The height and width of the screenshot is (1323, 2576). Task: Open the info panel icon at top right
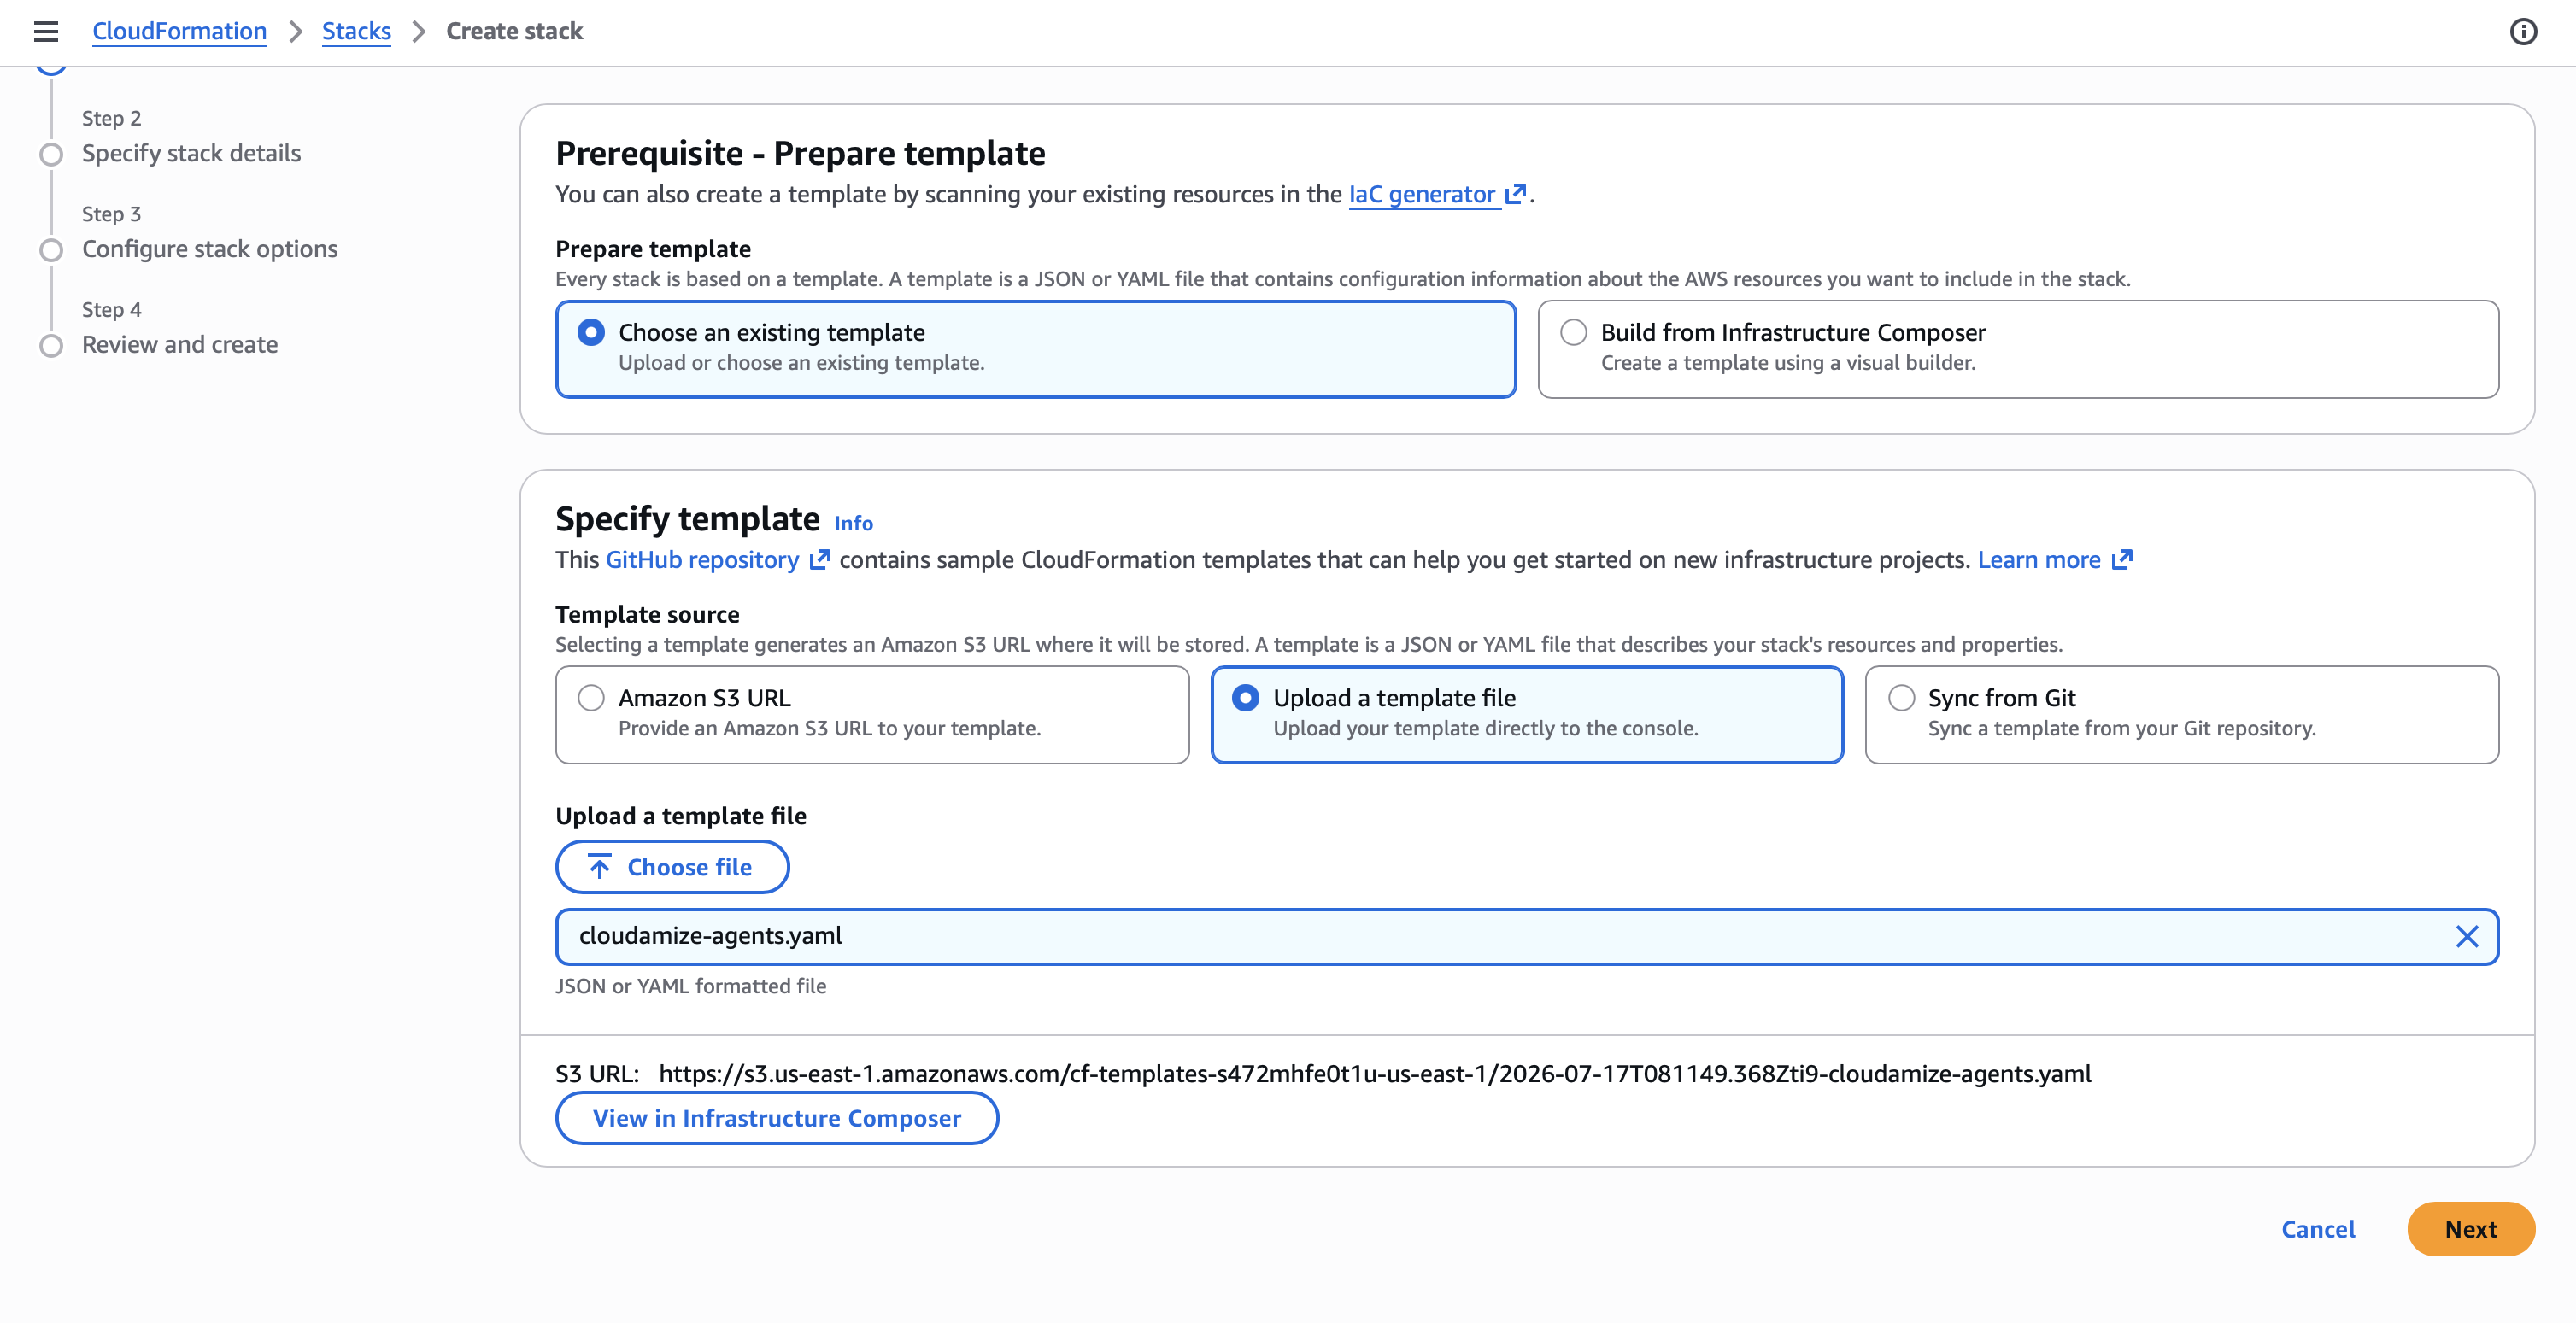[x=2523, y=32]
